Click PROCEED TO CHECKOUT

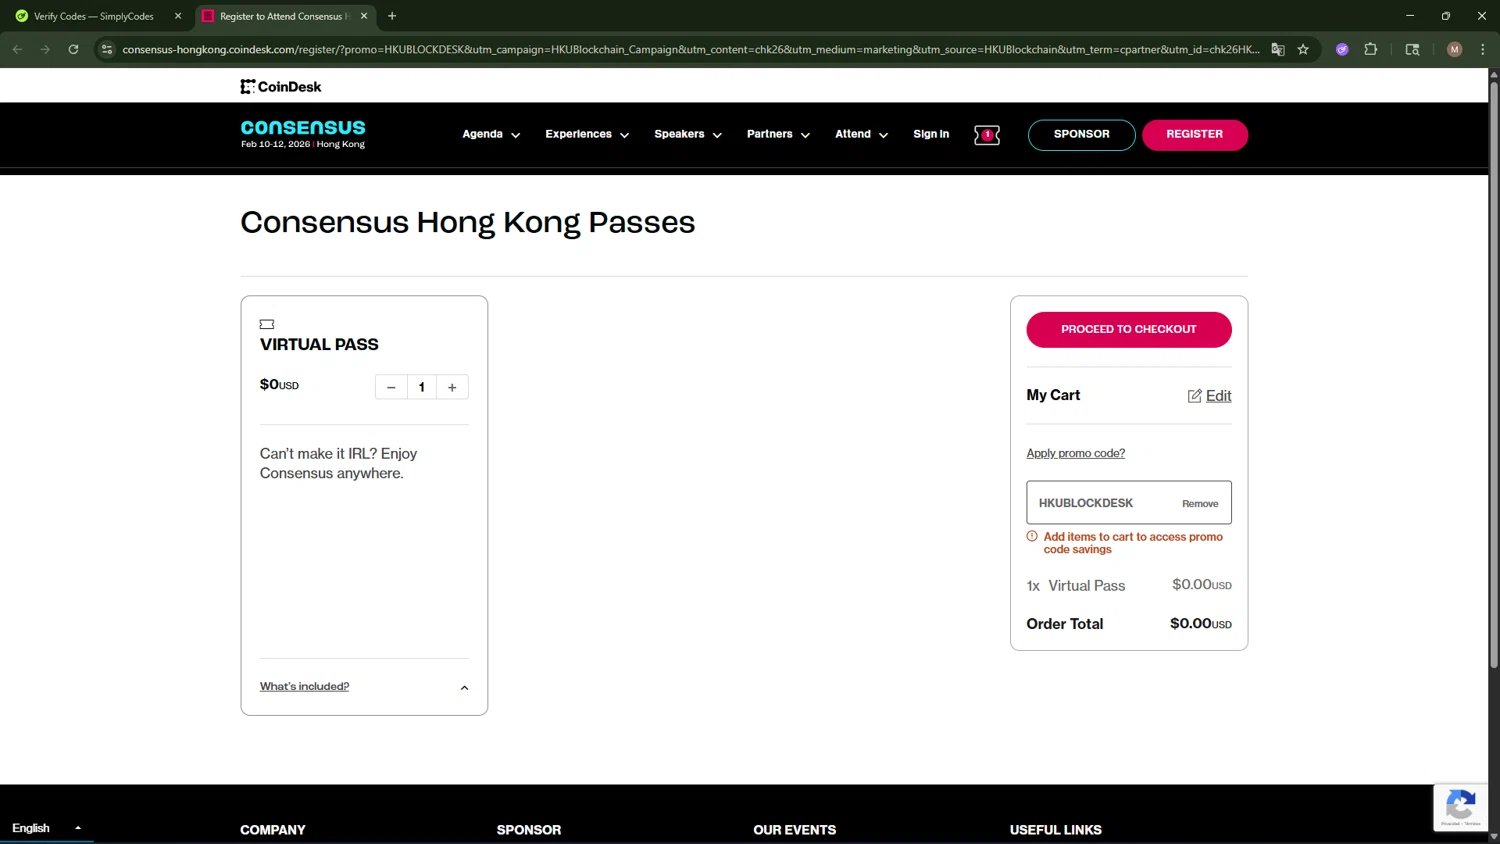tap(1129, 330)
